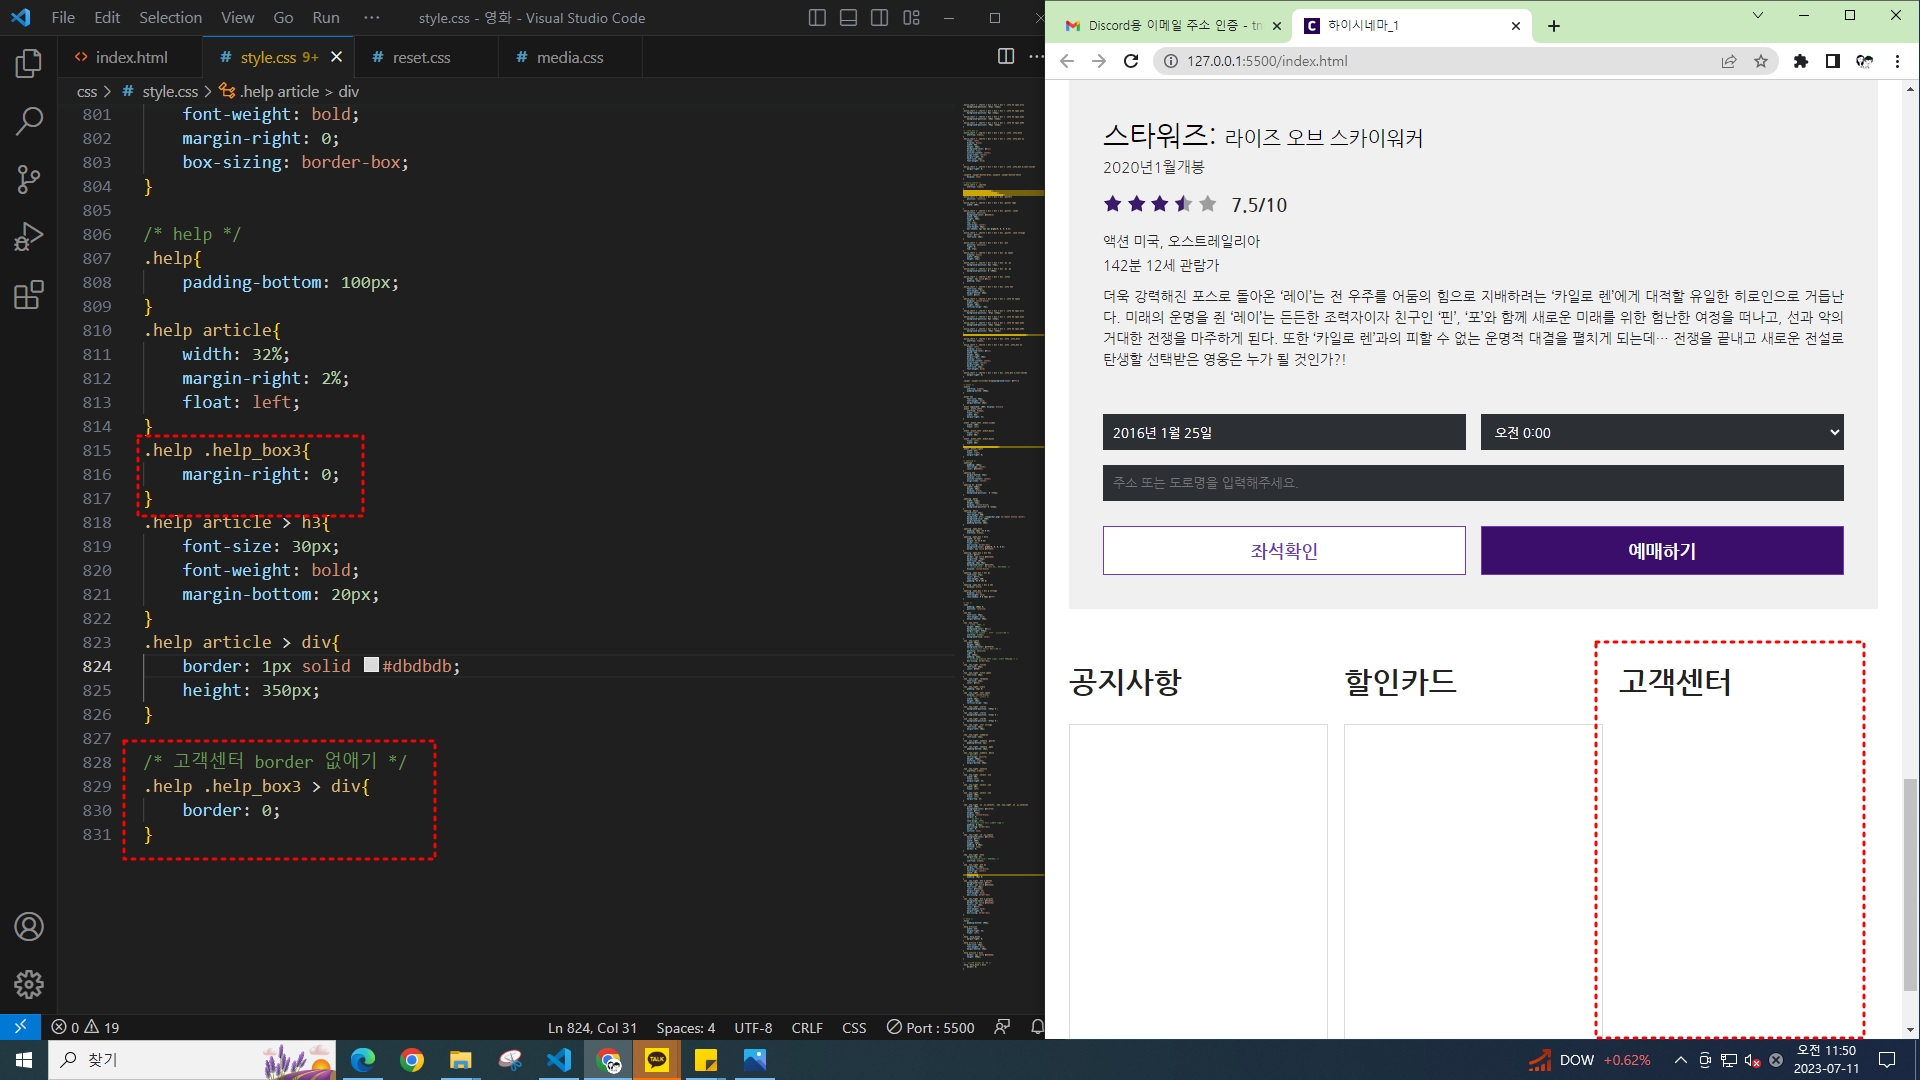Expand the editor More Actions ellipsis
Screen dimensions: 1920x1080
1036,57
